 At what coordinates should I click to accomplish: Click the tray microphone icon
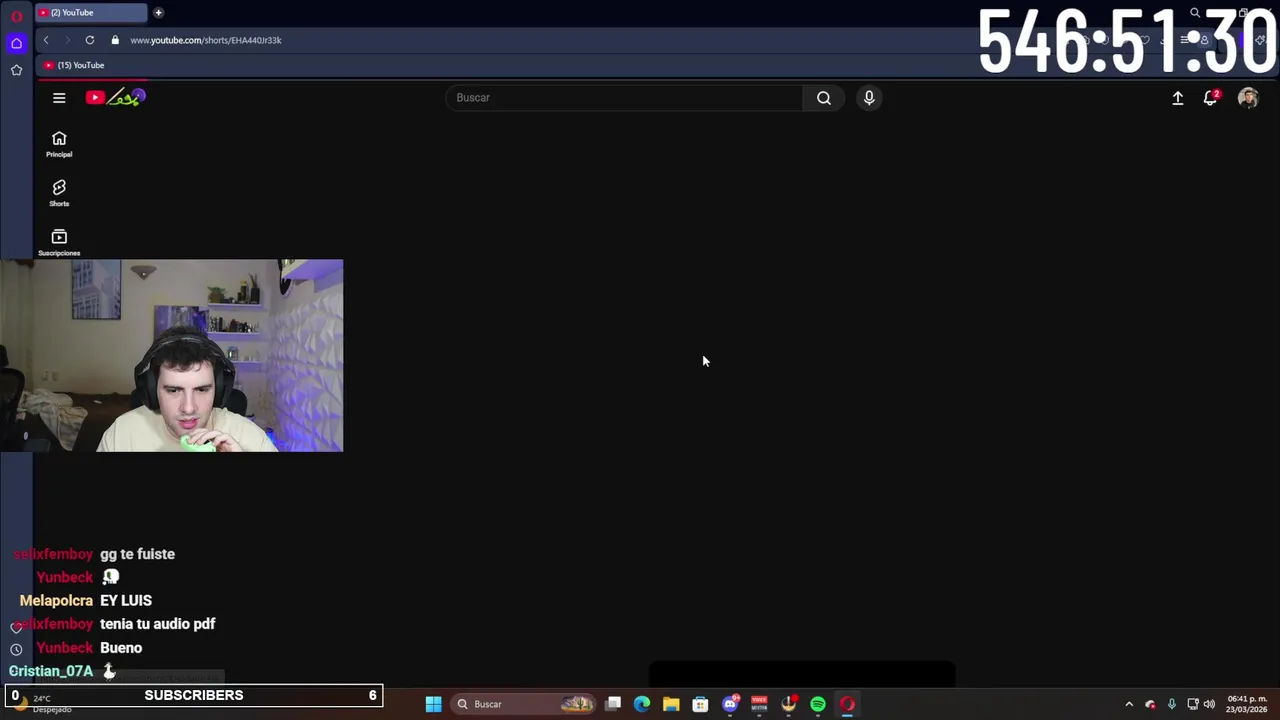[x=1171, y=704]
